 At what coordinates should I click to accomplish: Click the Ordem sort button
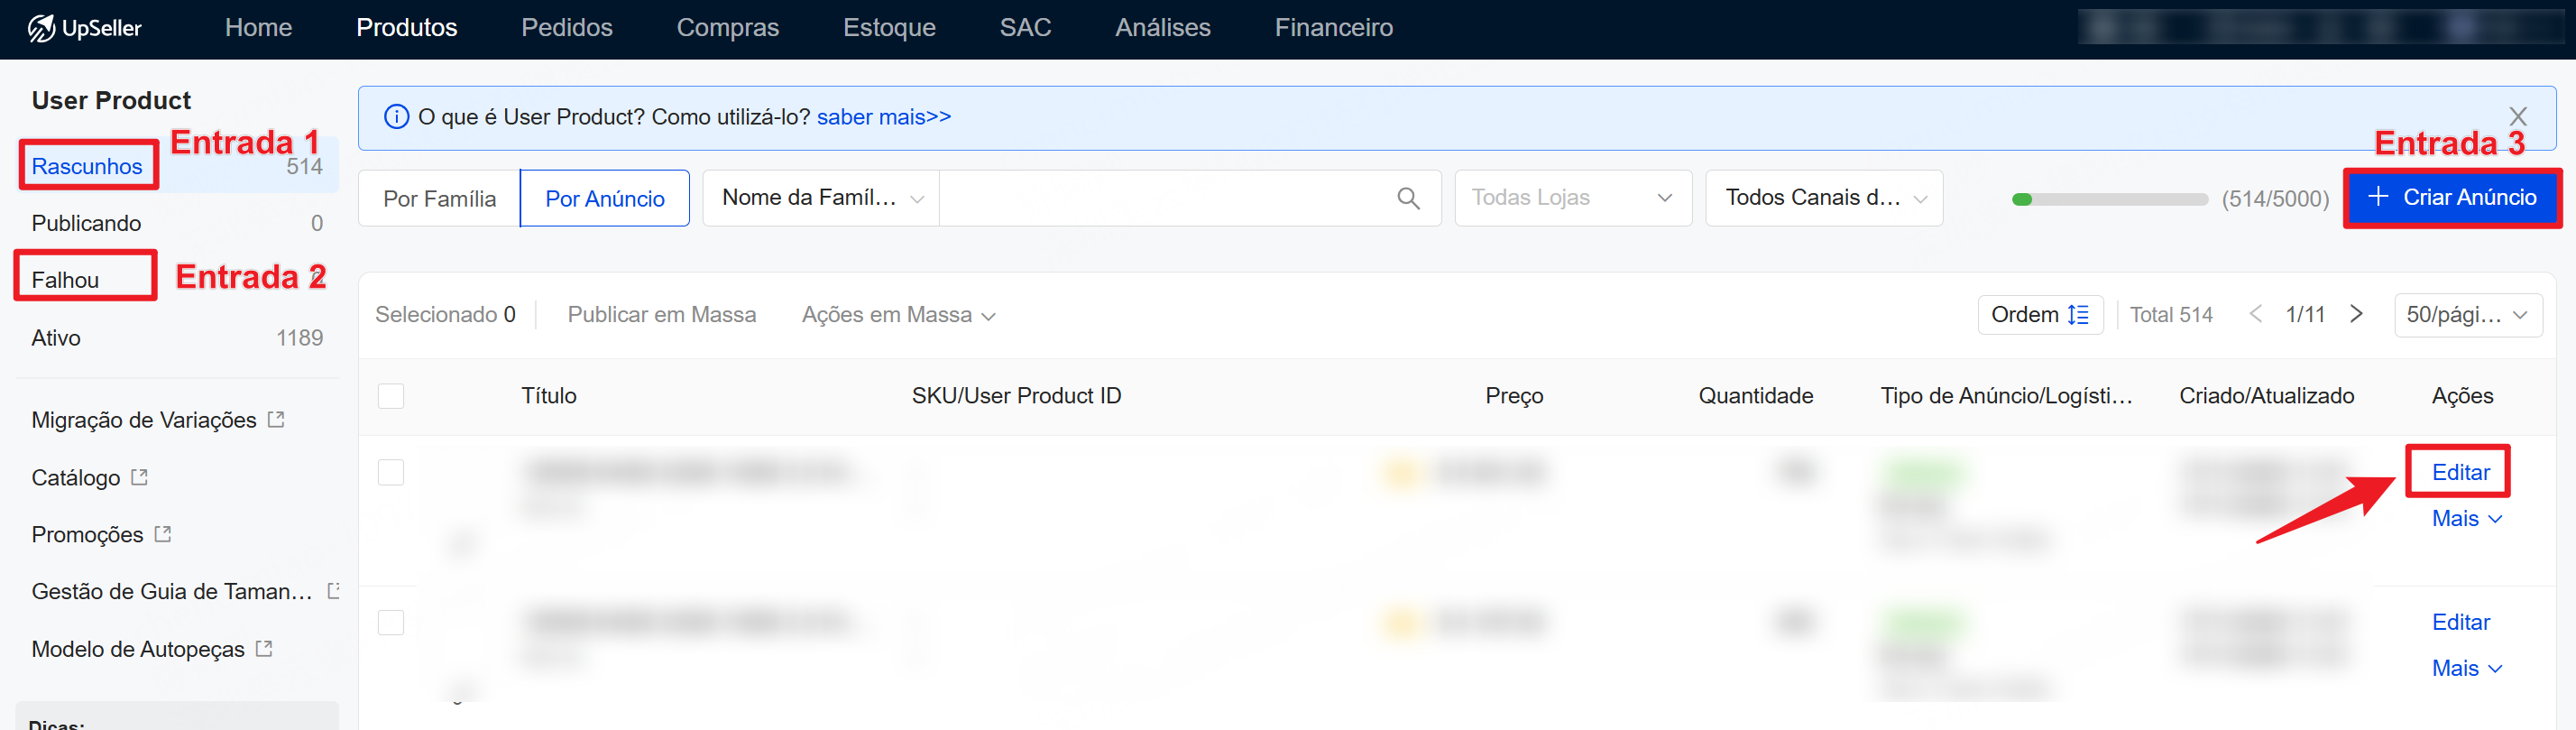pos(2039,314)
